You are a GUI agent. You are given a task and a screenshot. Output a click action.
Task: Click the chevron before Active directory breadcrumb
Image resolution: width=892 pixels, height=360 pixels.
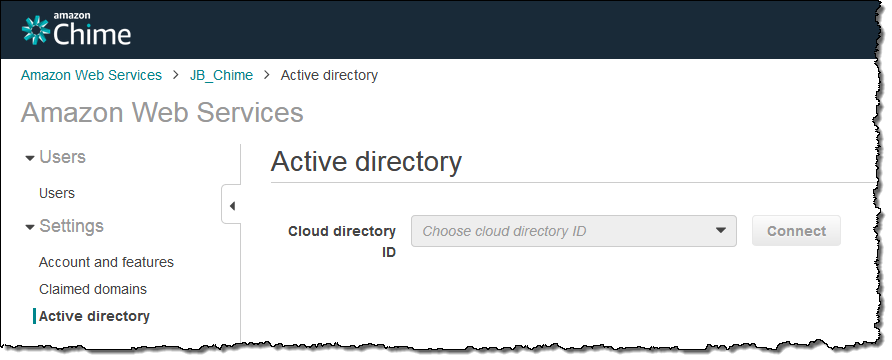pos(267,75)
